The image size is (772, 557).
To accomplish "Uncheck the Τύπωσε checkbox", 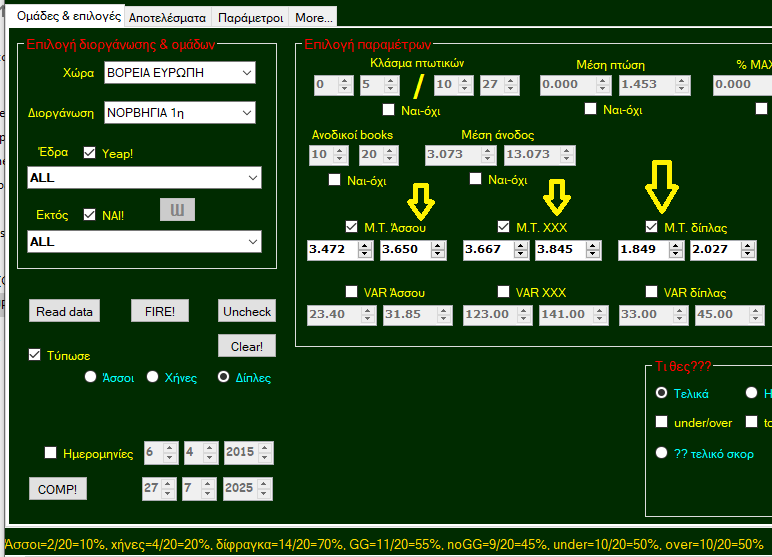I will 35,355.
